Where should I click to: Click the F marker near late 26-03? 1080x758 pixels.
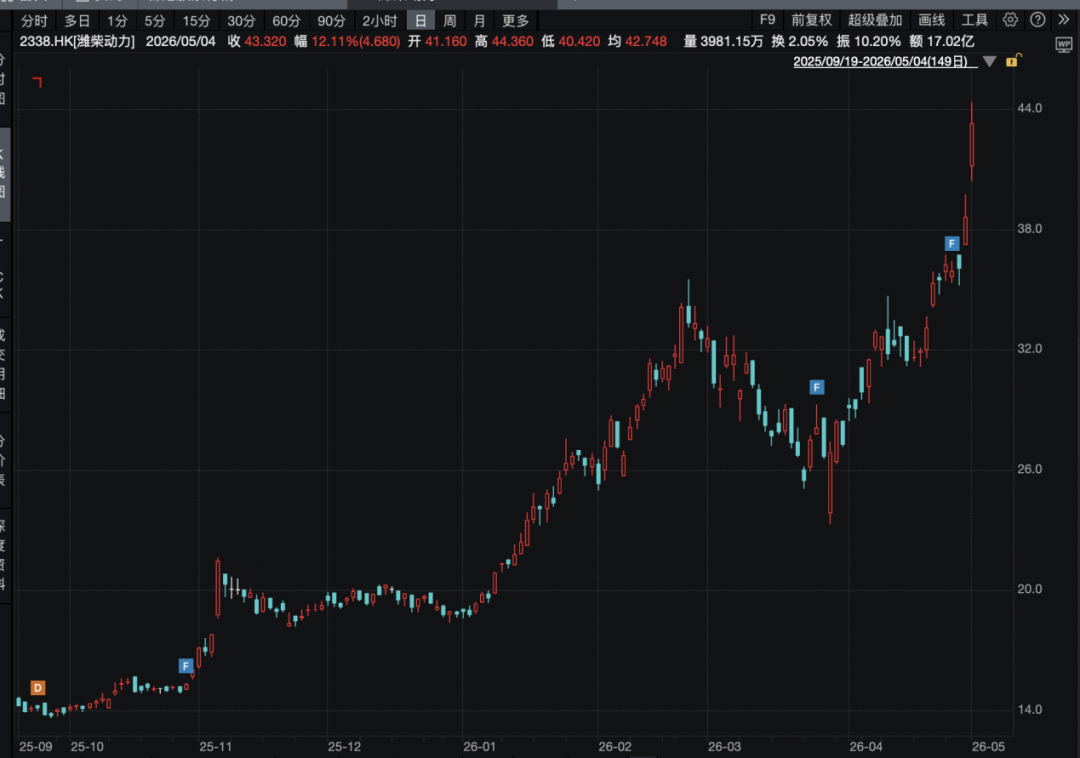pos(816,387)
